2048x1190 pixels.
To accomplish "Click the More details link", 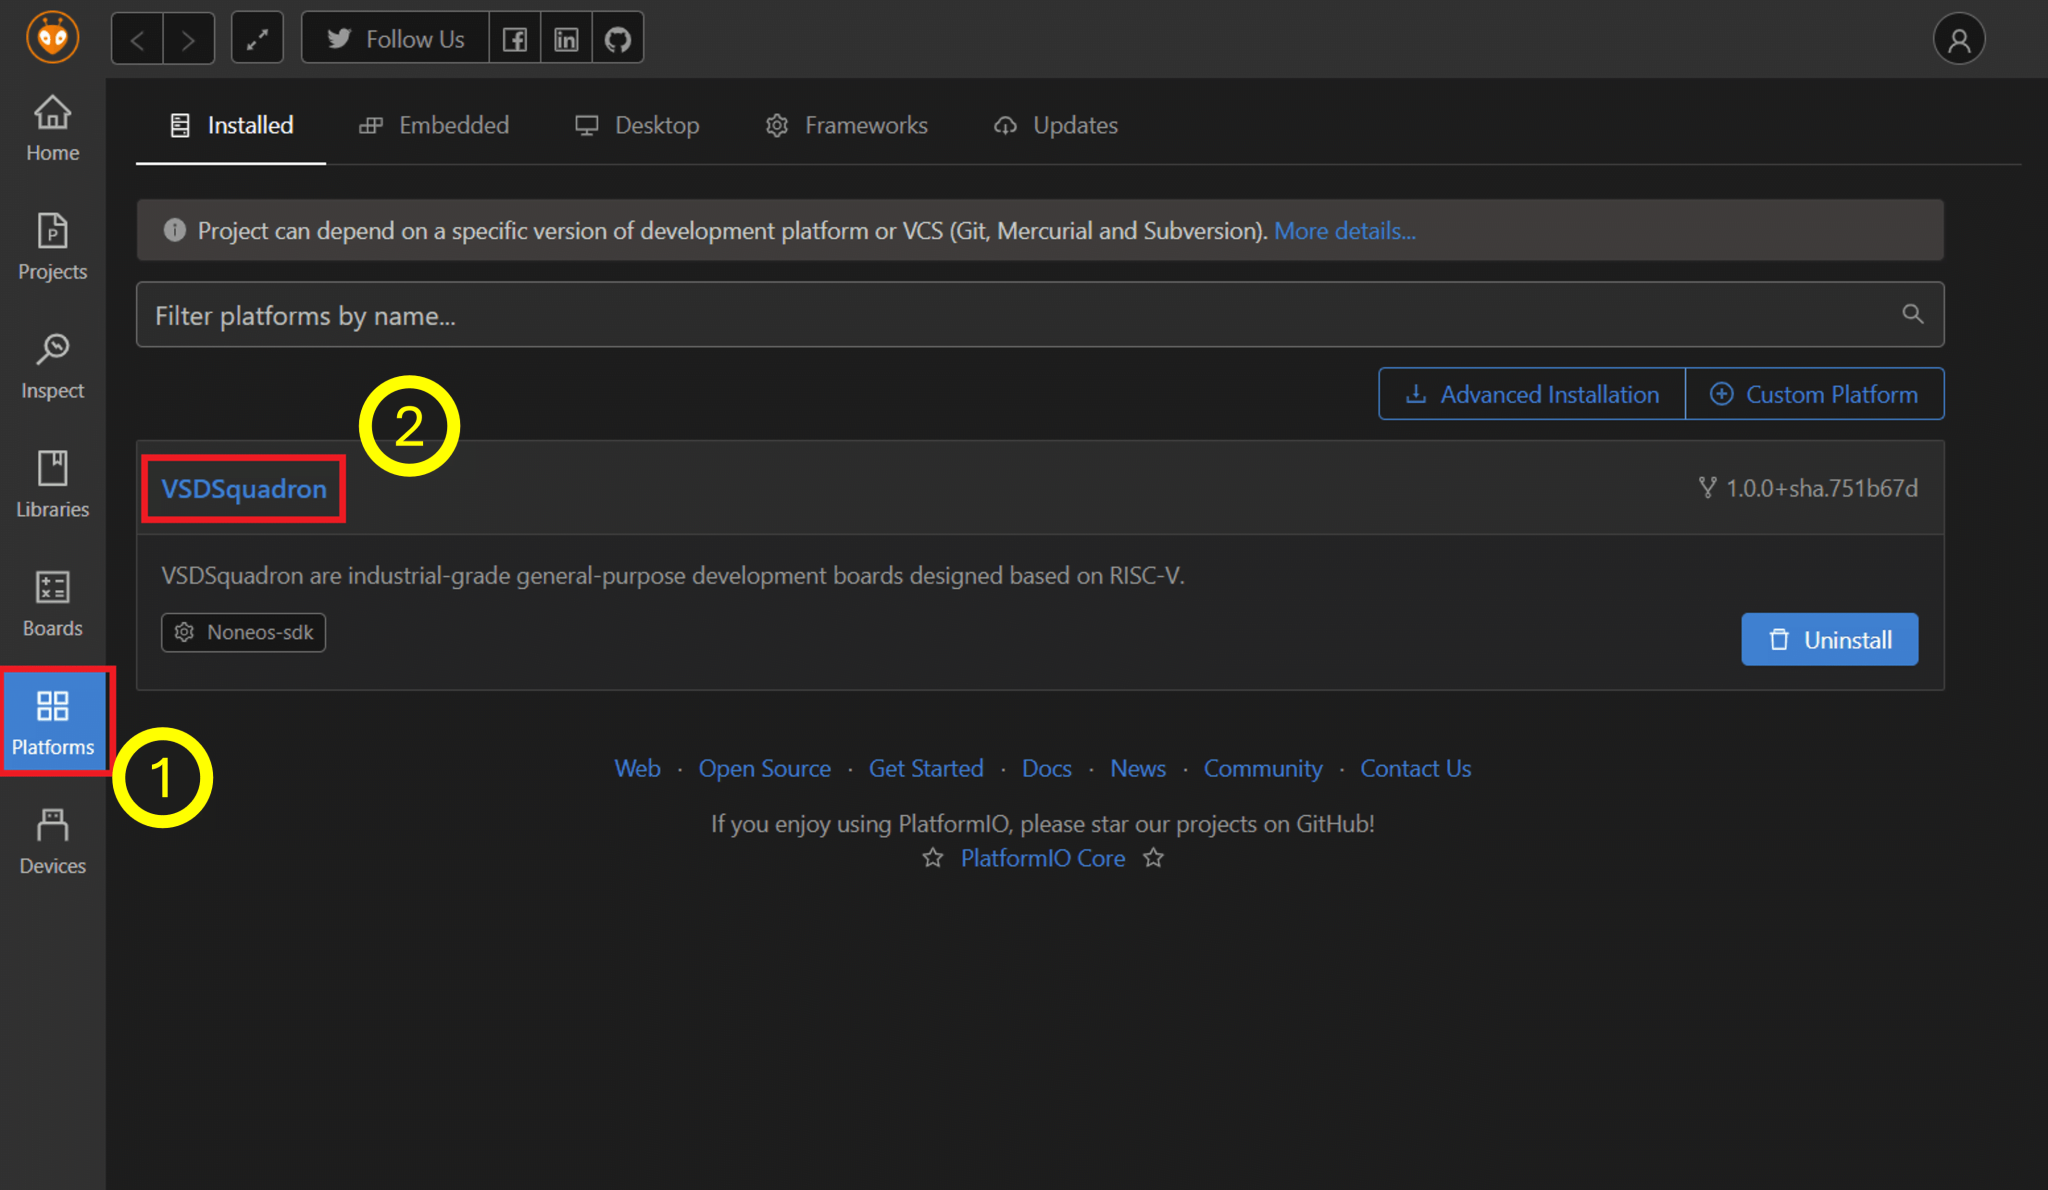I will click(x=1344, y=231).
